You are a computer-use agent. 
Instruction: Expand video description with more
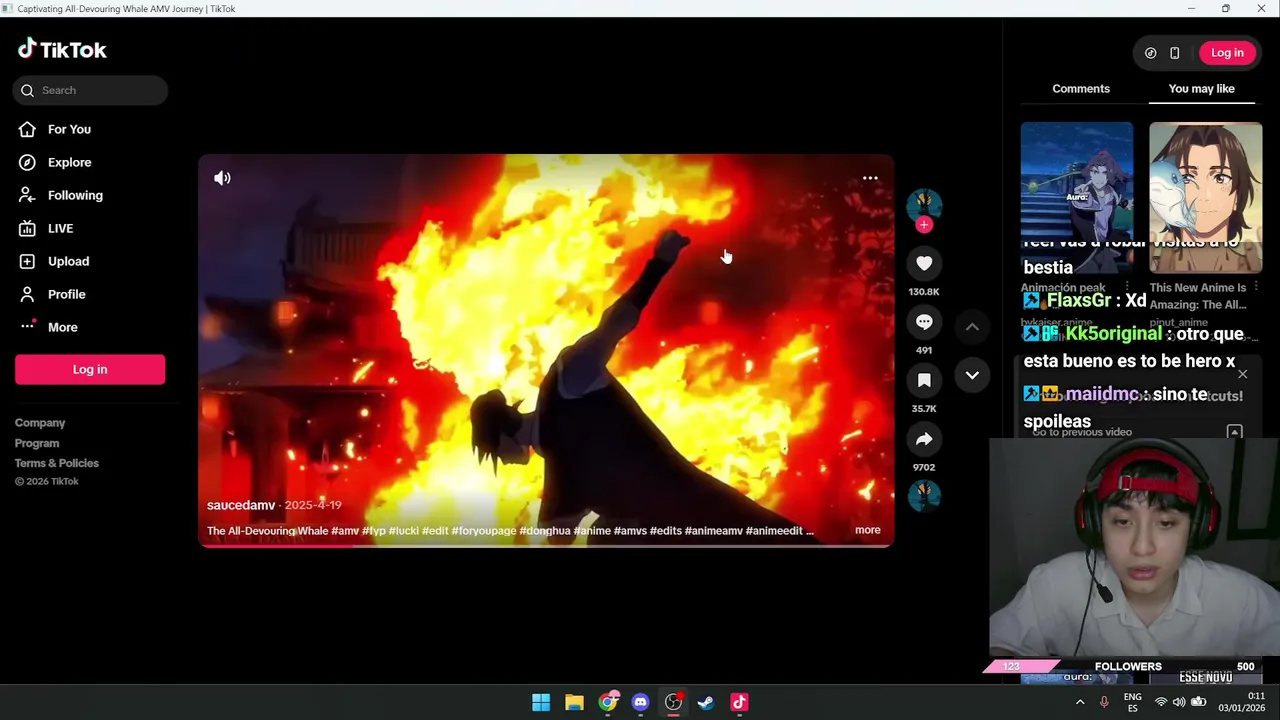(868, 530)
